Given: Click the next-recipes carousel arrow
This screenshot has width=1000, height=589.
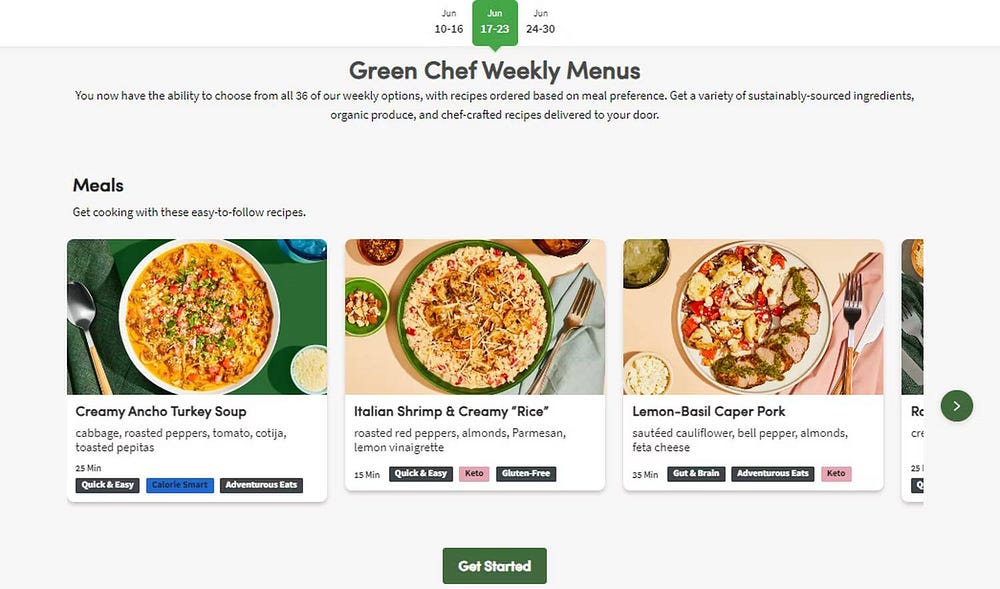Looking at the screenshot, I should click(956, 406).
